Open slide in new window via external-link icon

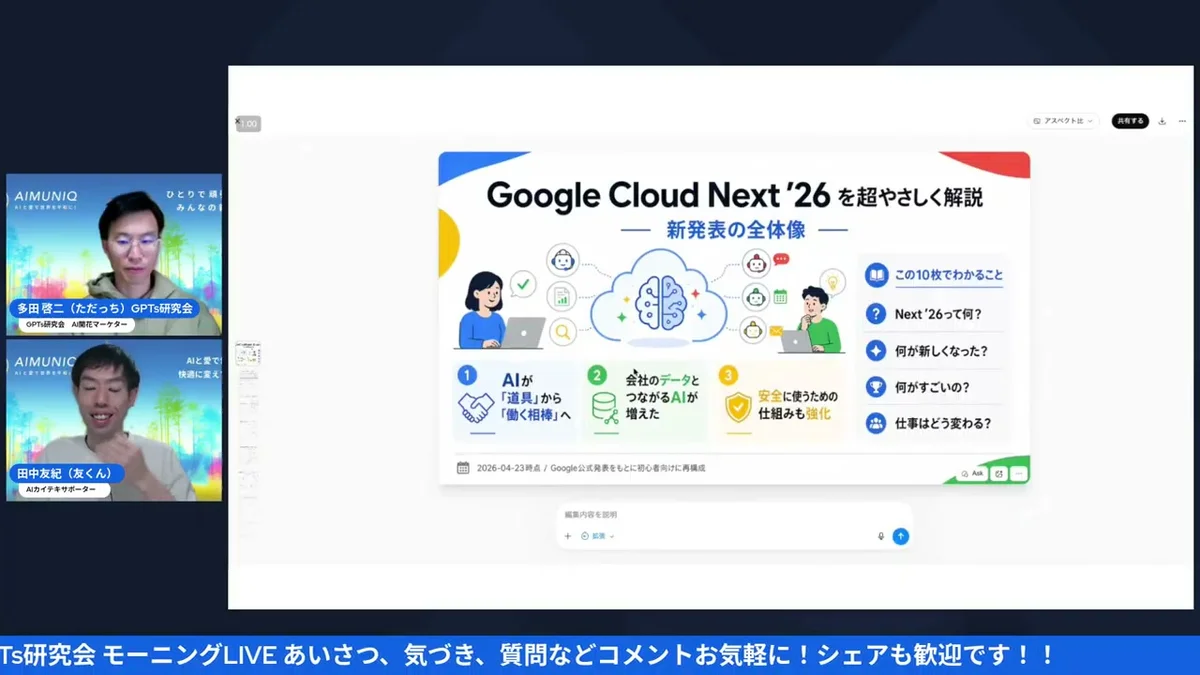[x=998, y=473]
